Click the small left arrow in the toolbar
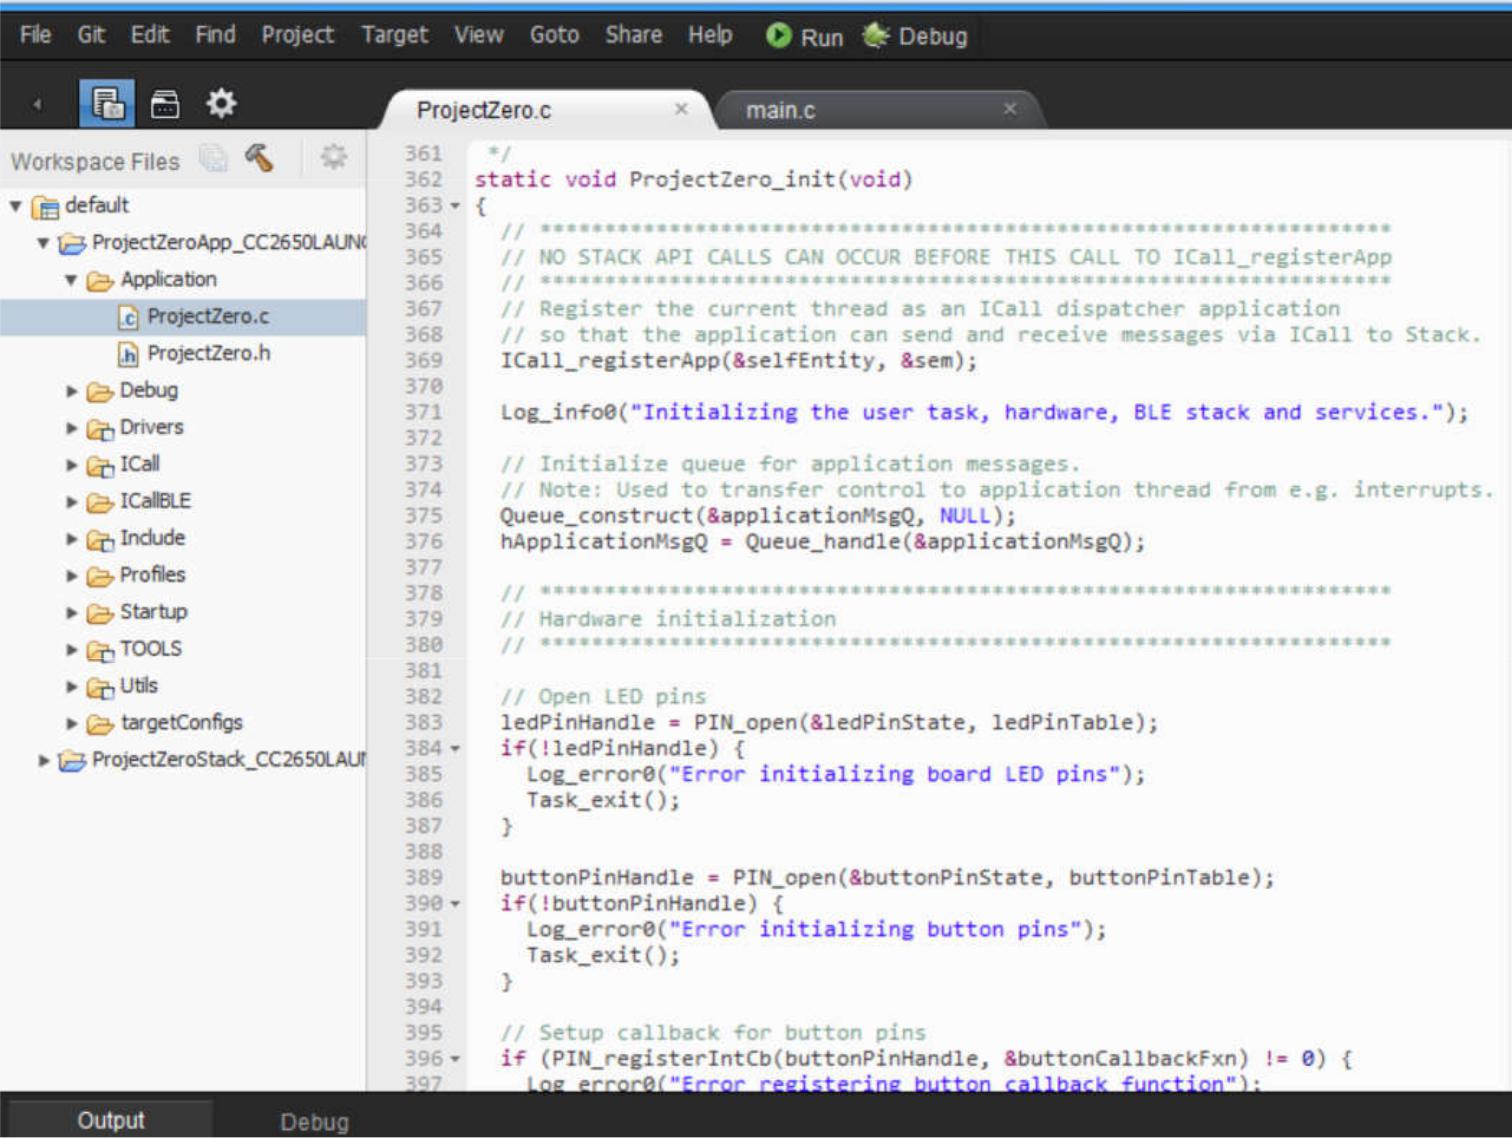 (37, 104)
